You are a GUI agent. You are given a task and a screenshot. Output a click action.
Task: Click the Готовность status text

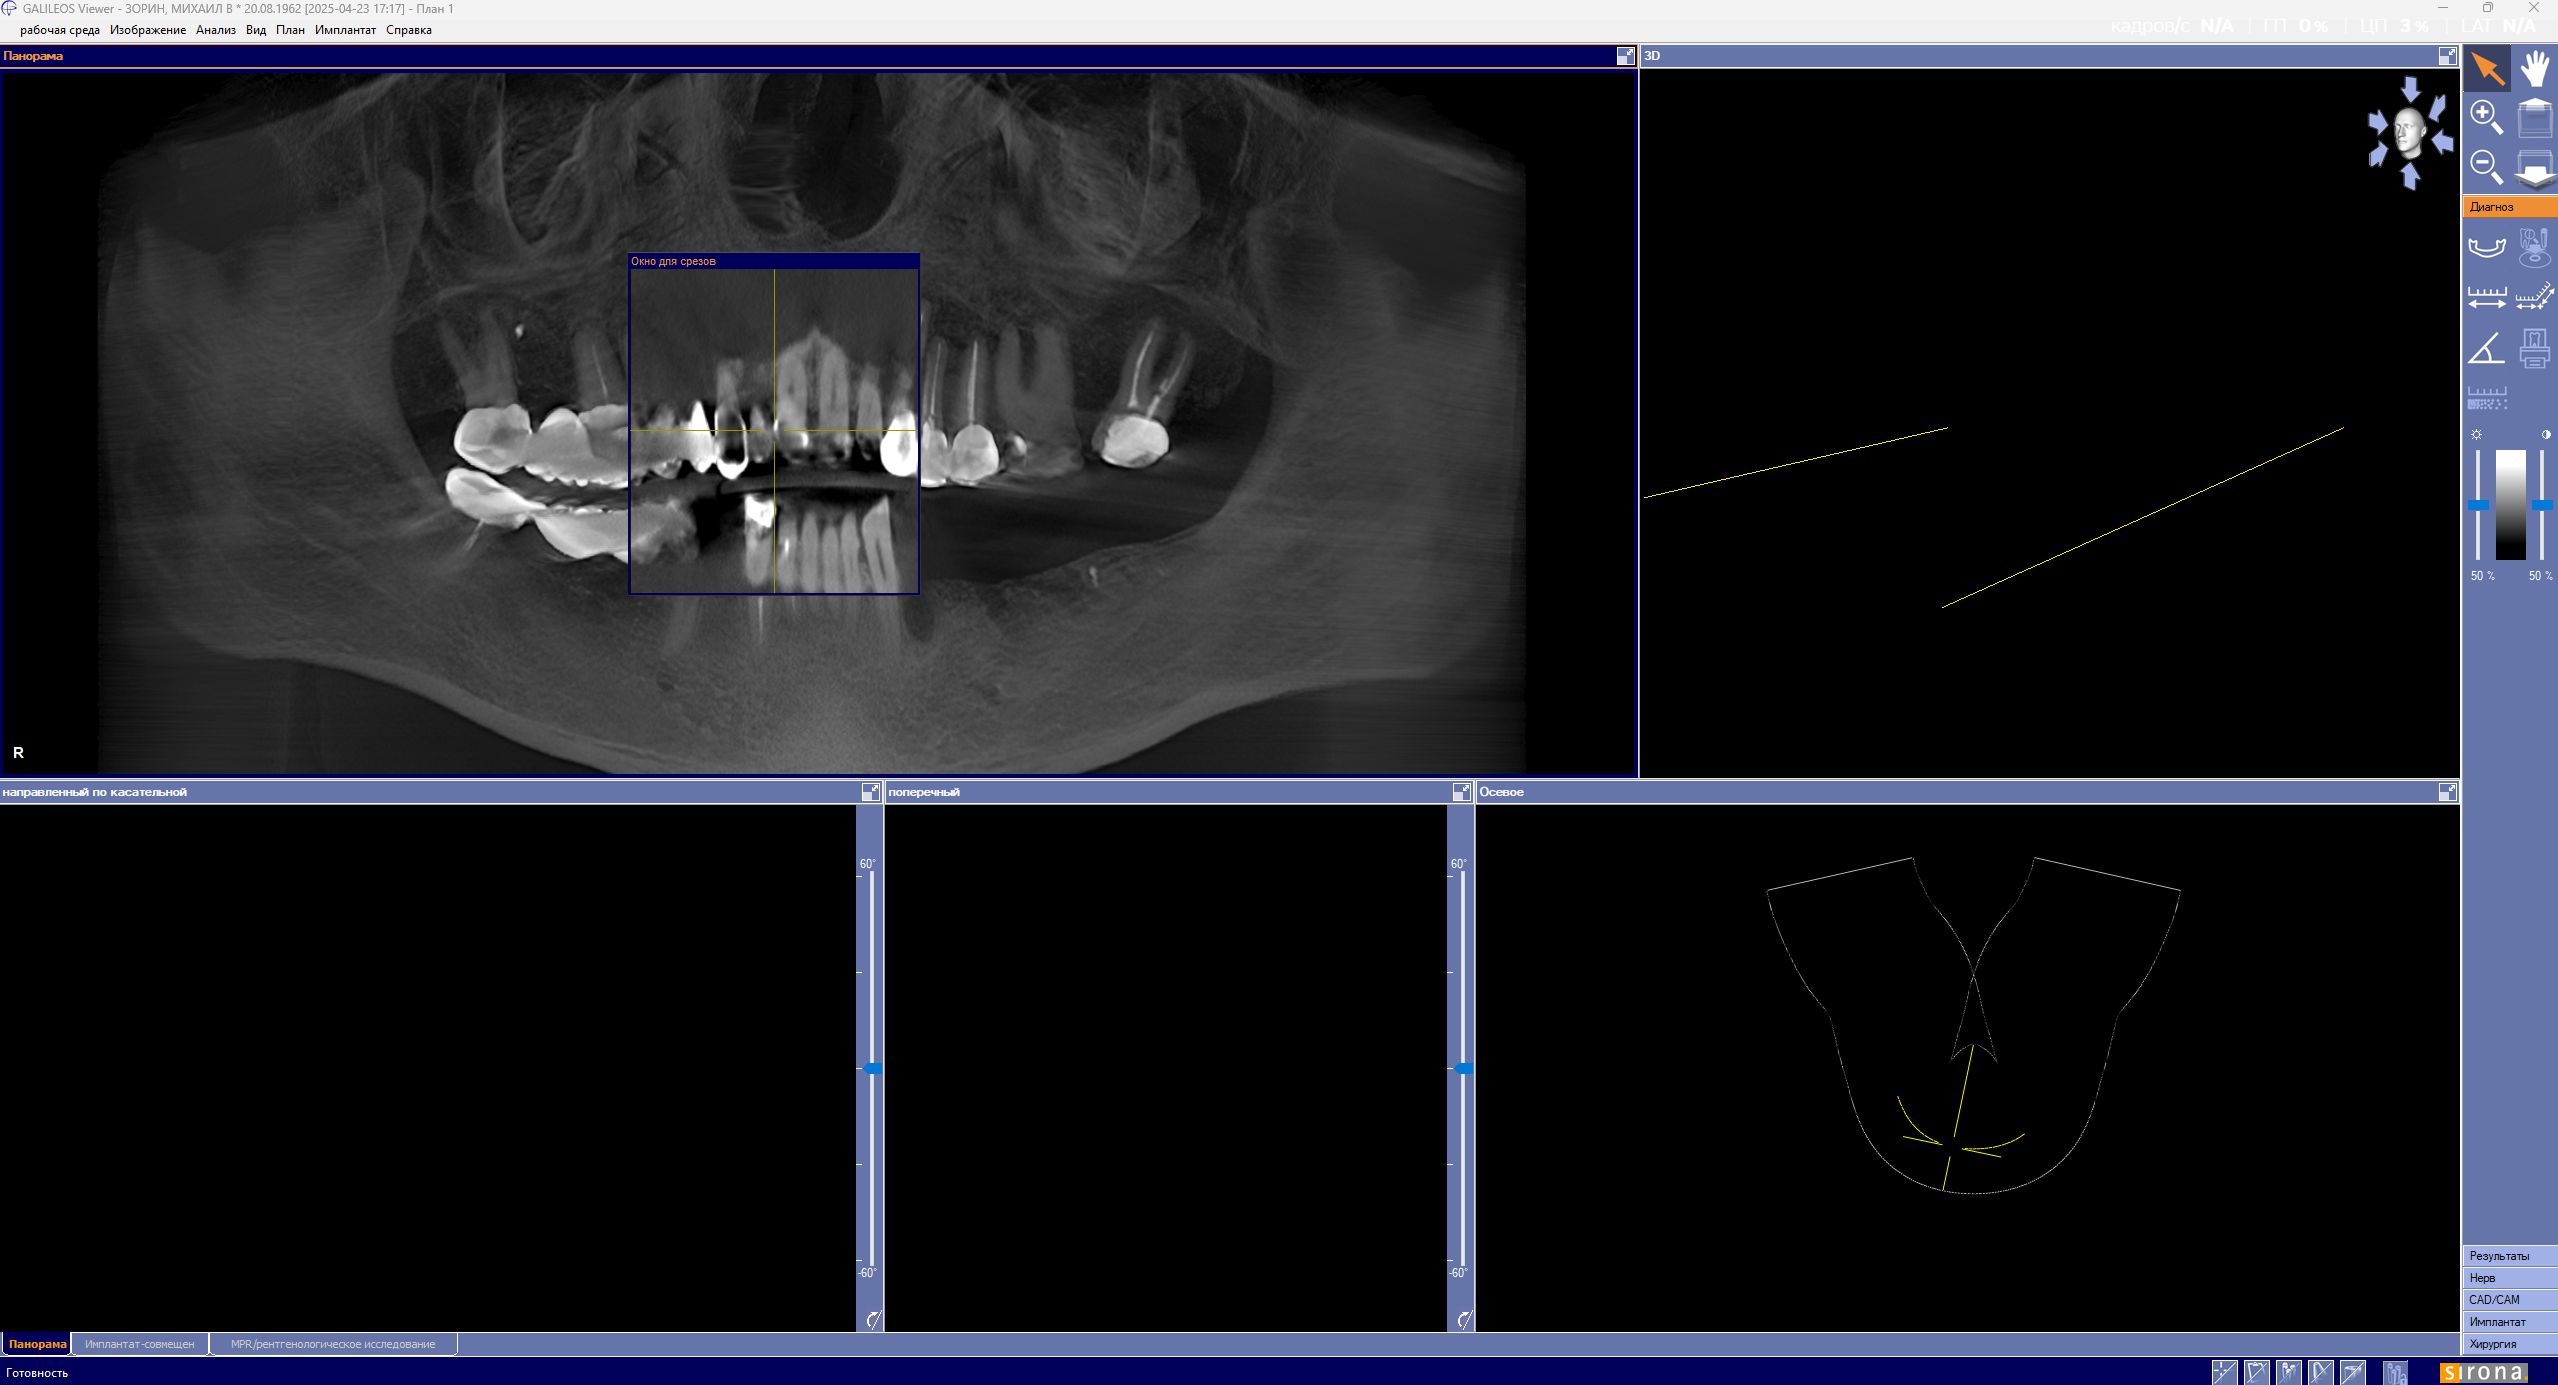click(x=37, y=1373)
